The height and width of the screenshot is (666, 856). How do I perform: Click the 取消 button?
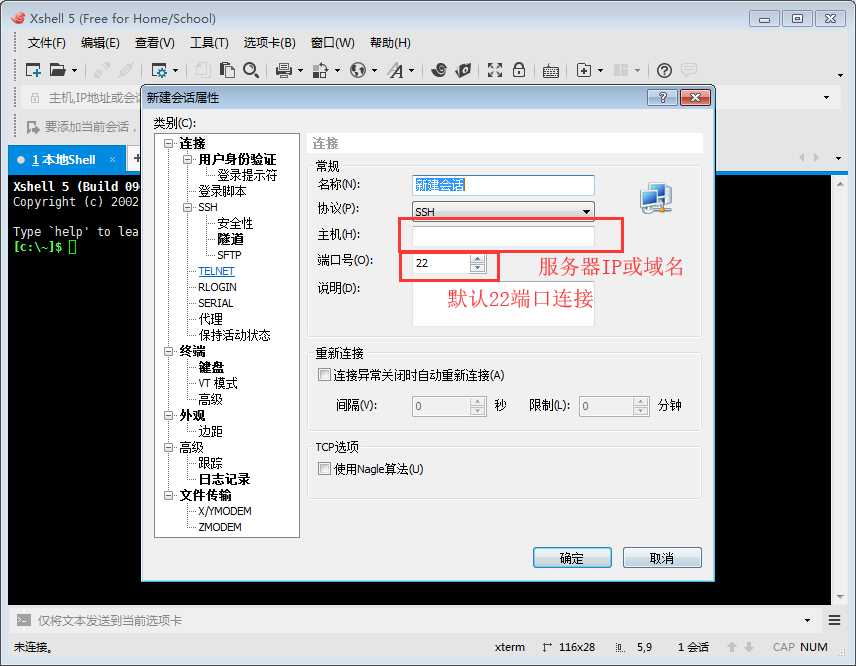[662, 558]
